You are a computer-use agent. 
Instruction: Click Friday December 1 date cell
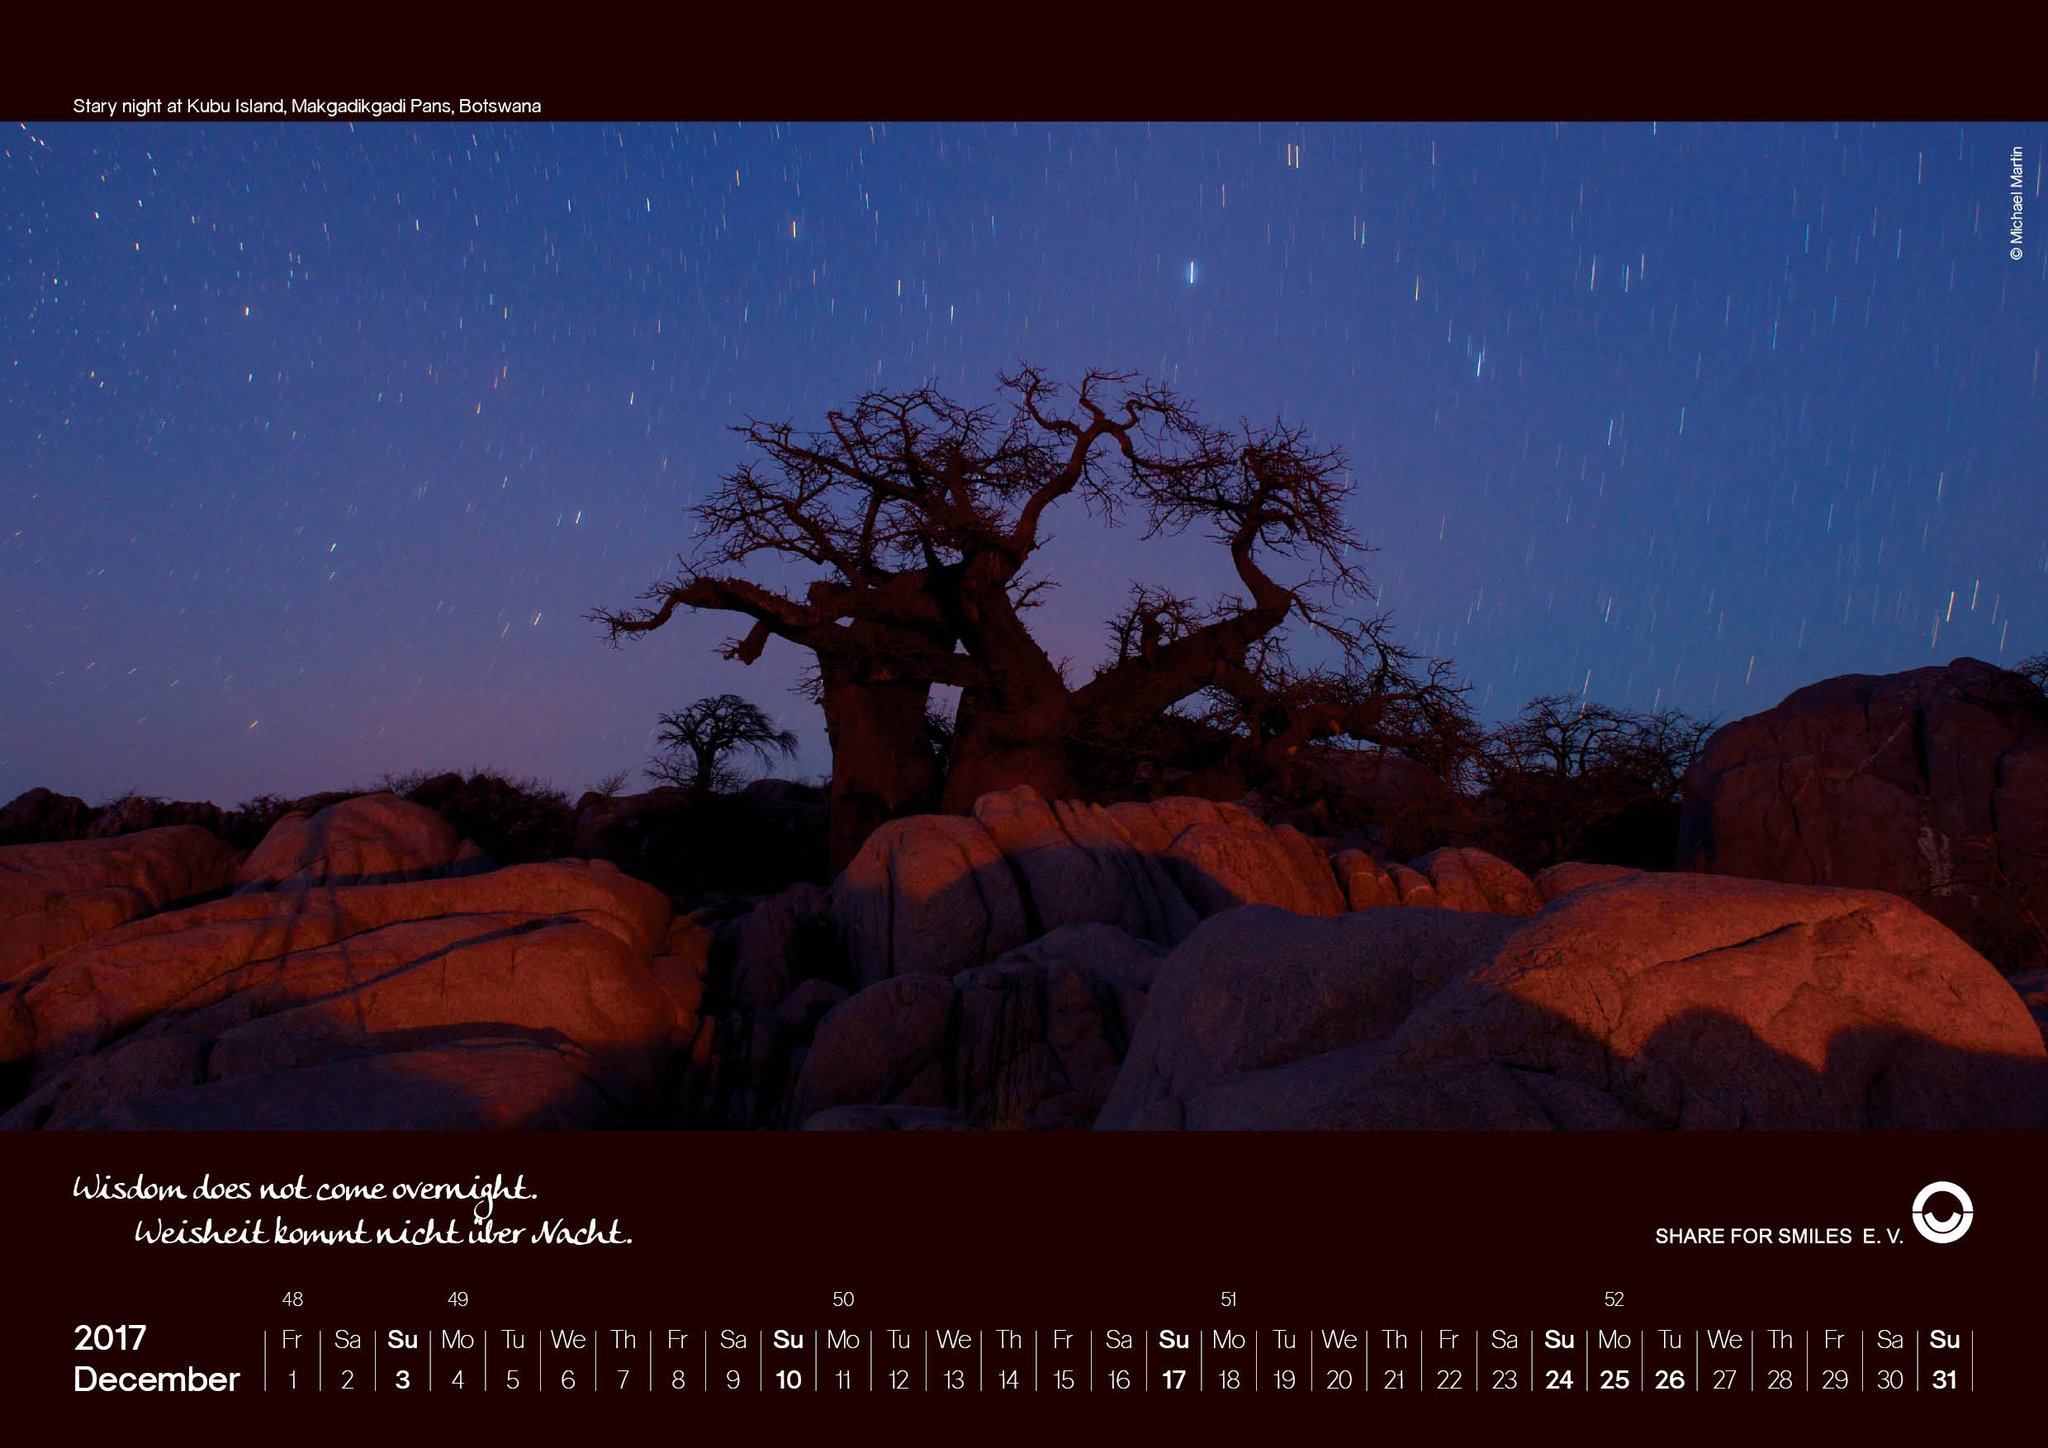coord(292,1379)
